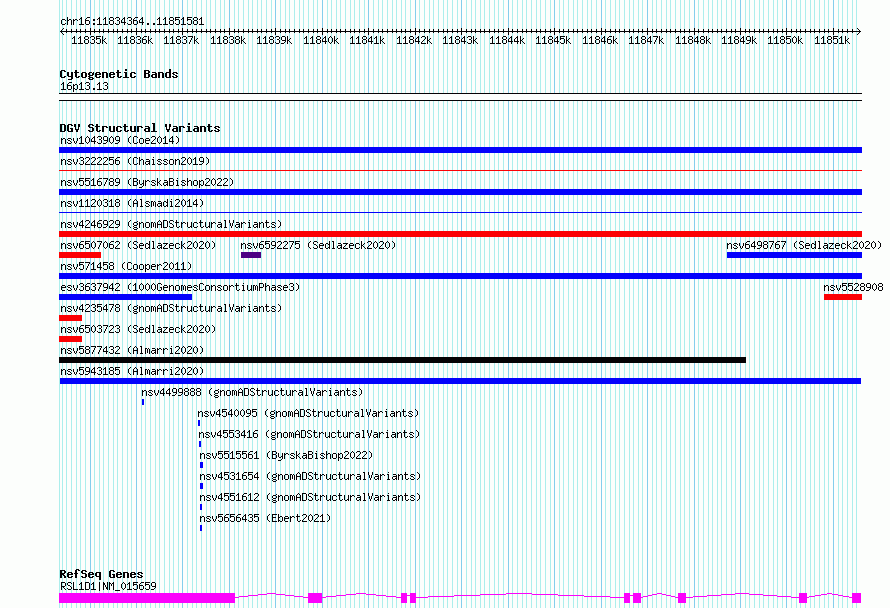Click the DGV Structural Variants track title

(140, 128)
